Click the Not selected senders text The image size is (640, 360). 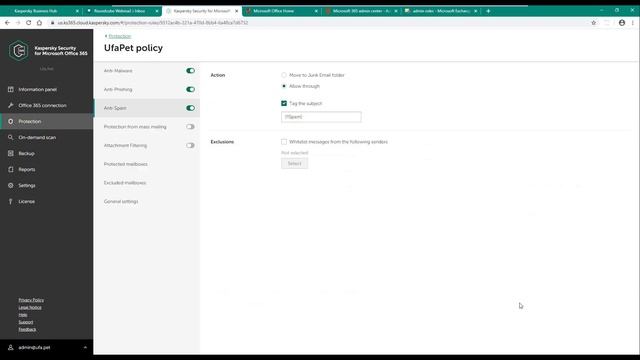(295, 153)
